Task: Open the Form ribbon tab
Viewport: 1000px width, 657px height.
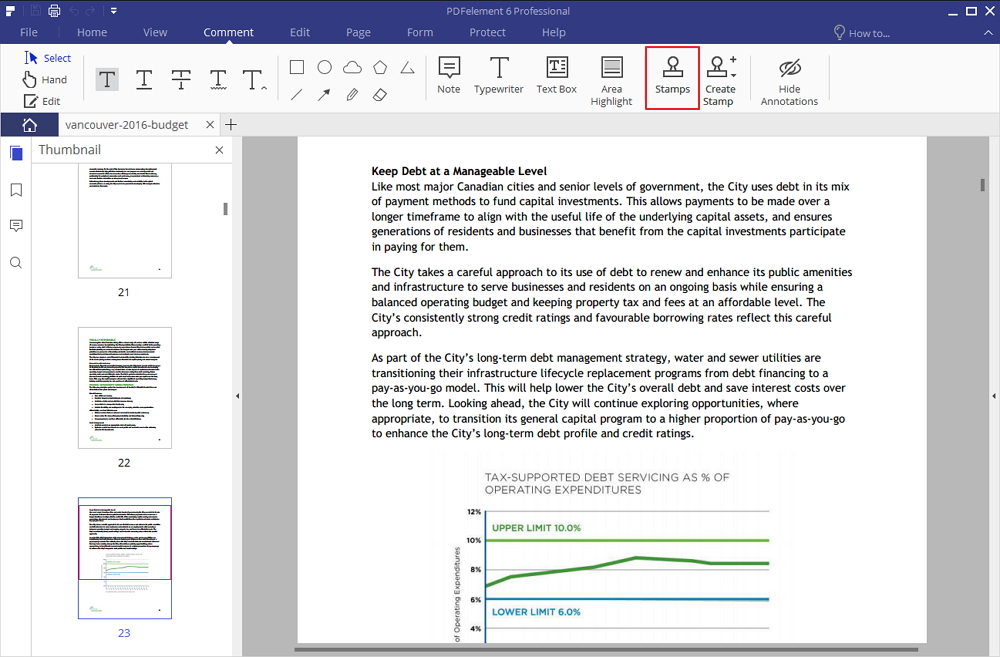Action: click(419, 32)
